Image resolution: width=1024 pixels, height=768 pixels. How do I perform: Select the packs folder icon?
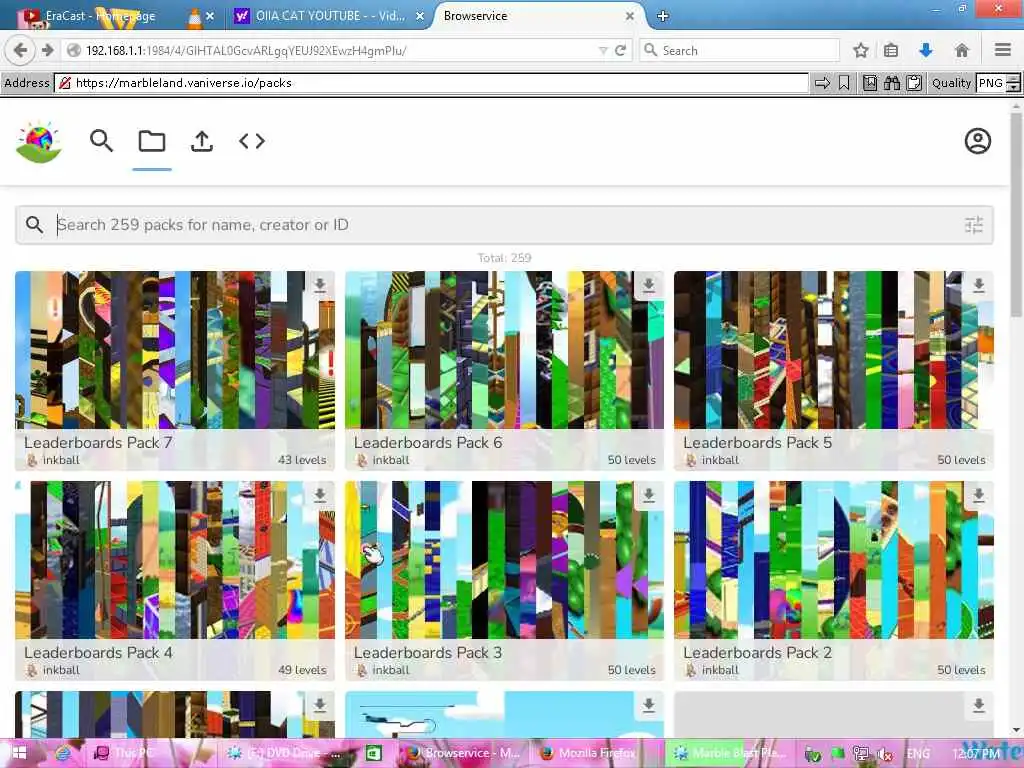[x=152, y=140]
